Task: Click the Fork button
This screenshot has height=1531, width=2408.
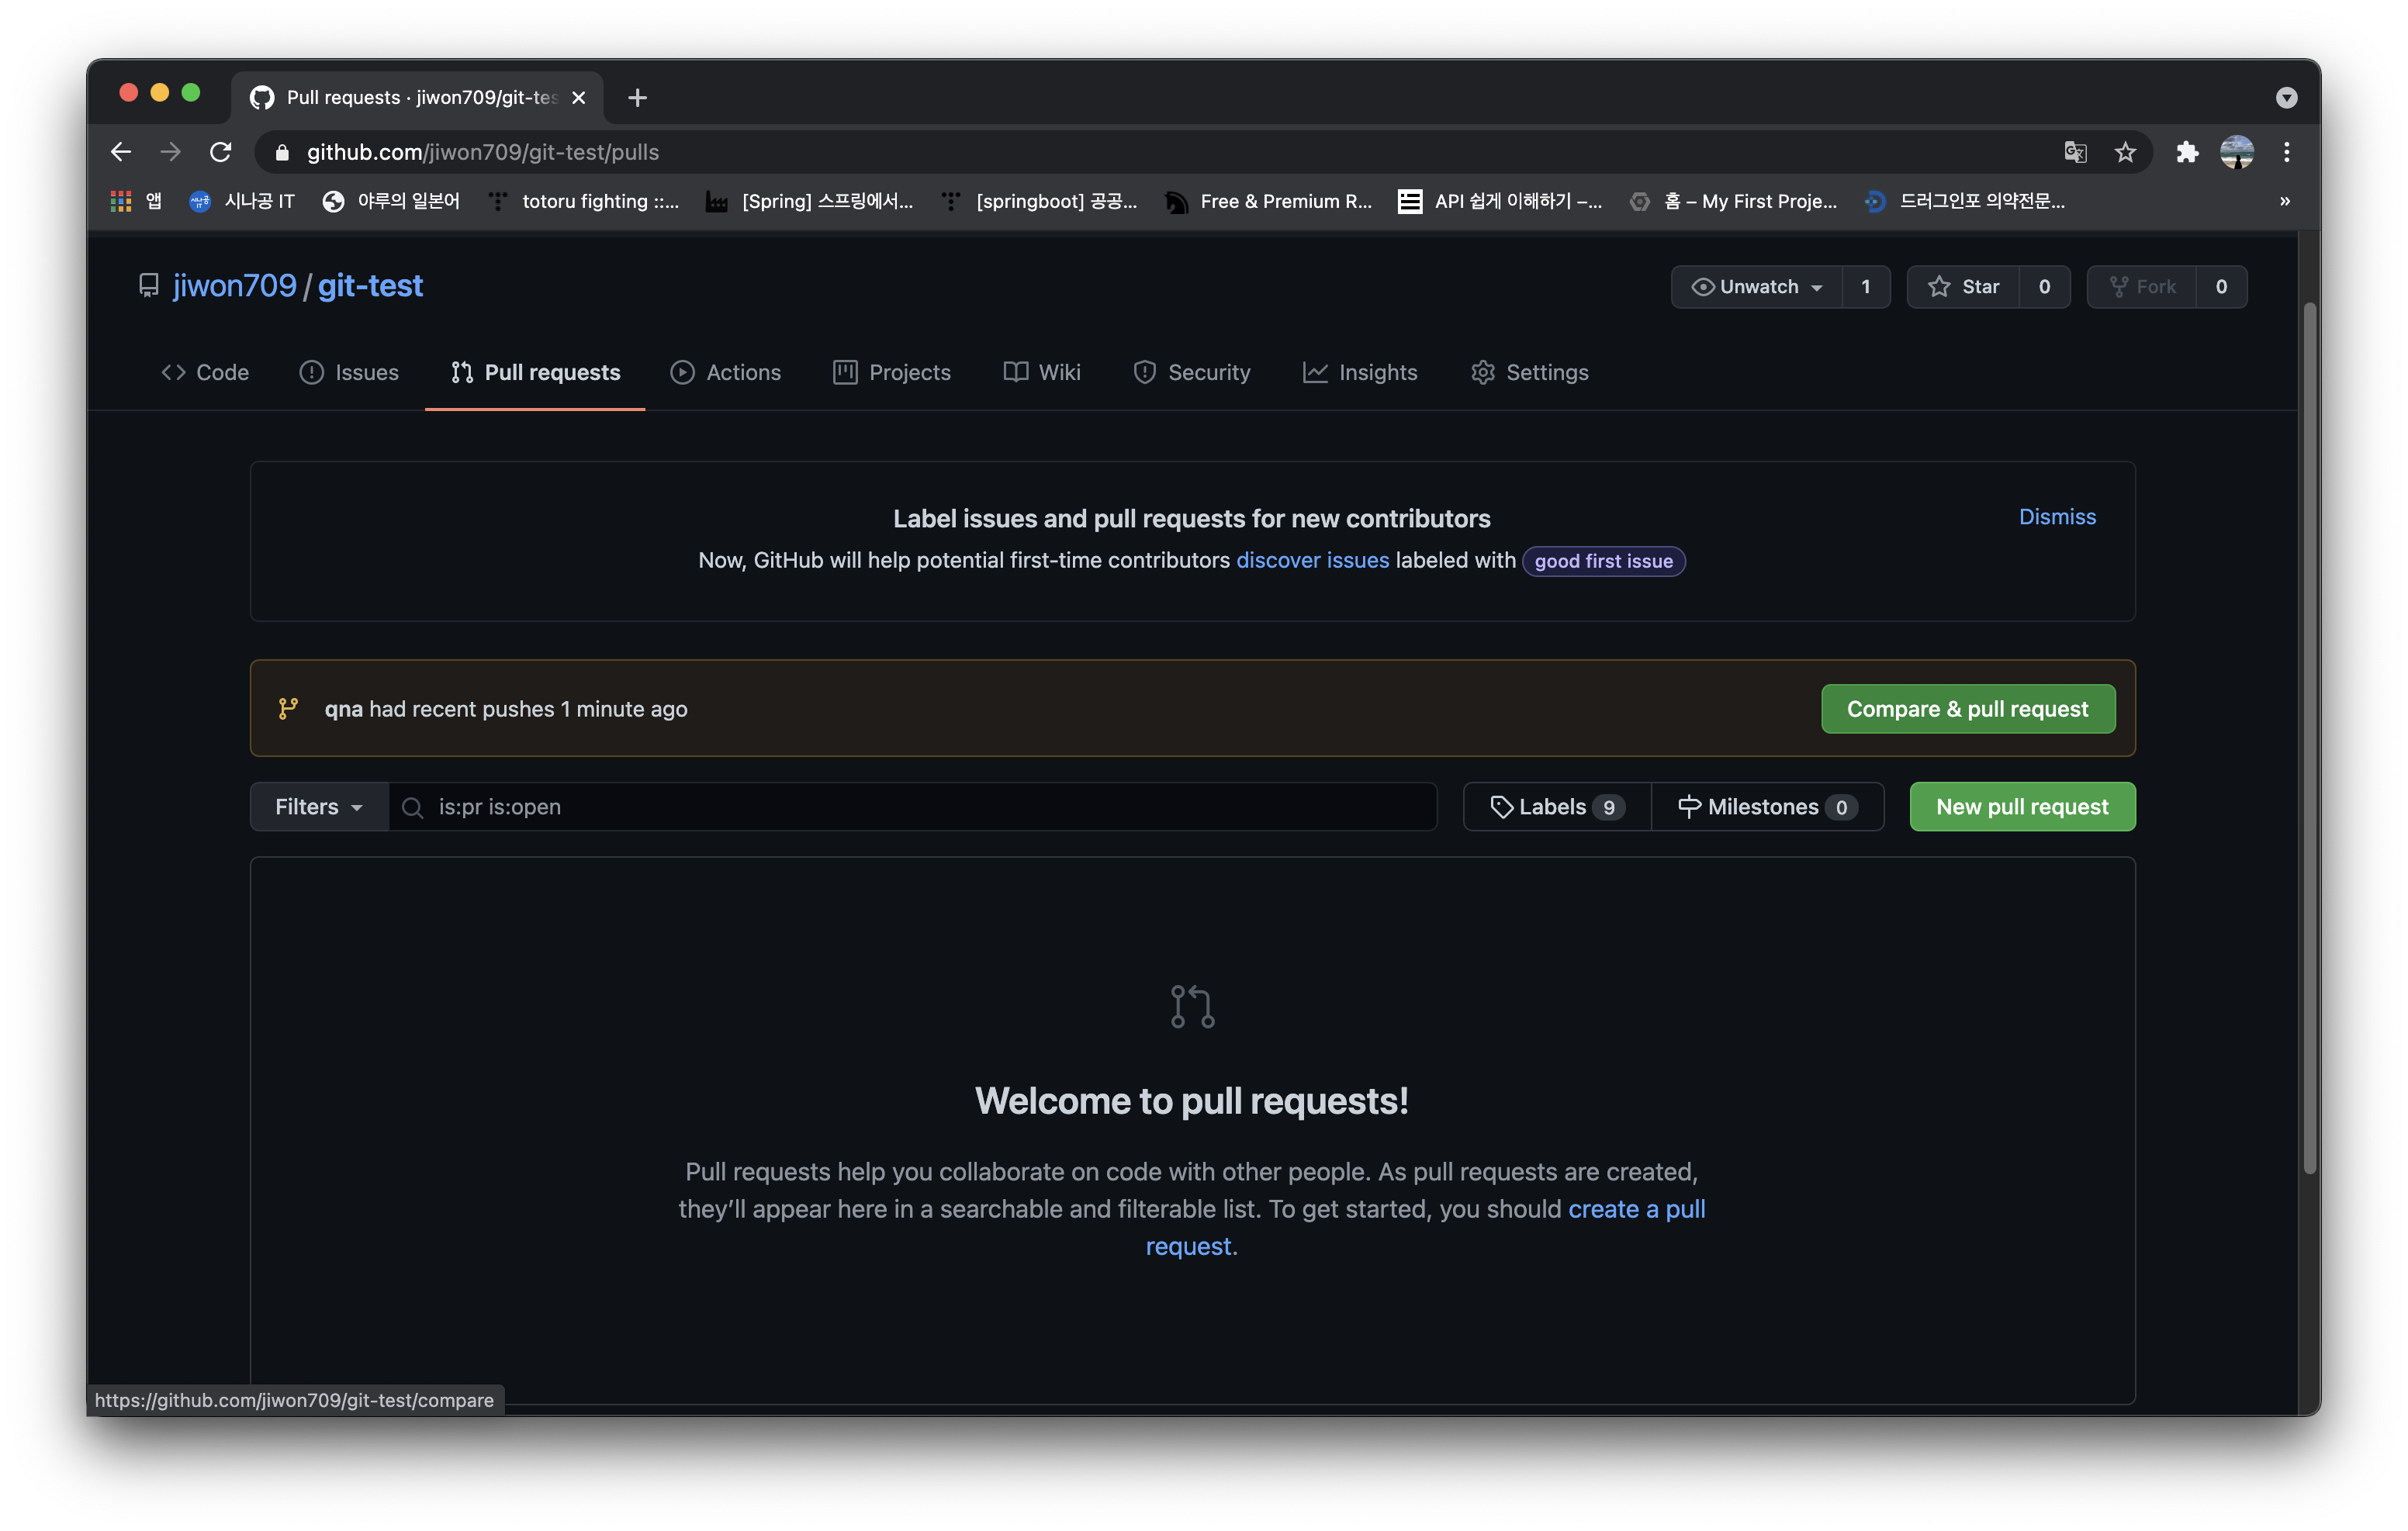Action: [2142, 287]
